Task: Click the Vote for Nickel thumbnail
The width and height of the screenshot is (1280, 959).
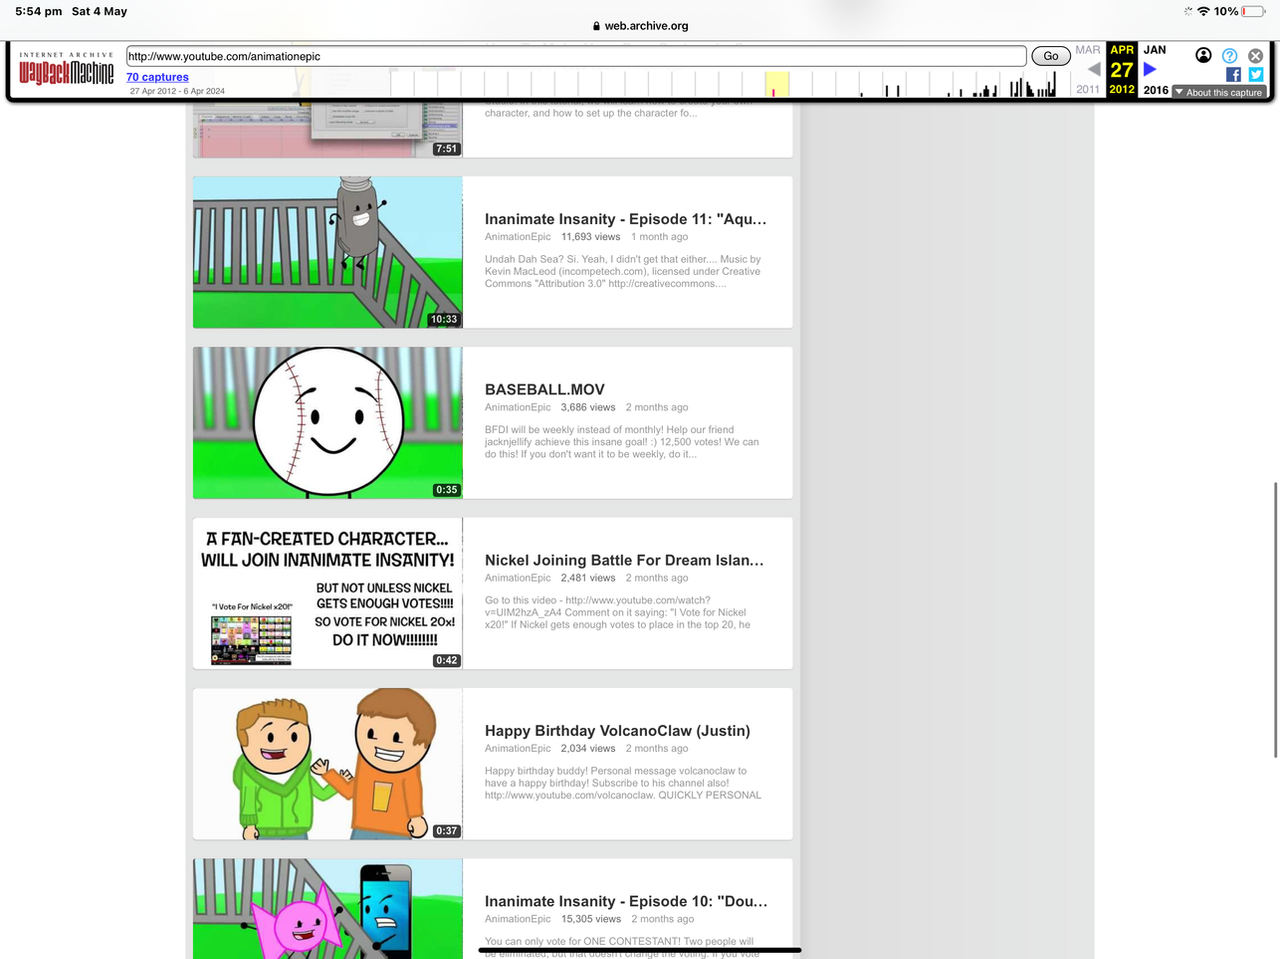Action: click(x=328, y=593)
